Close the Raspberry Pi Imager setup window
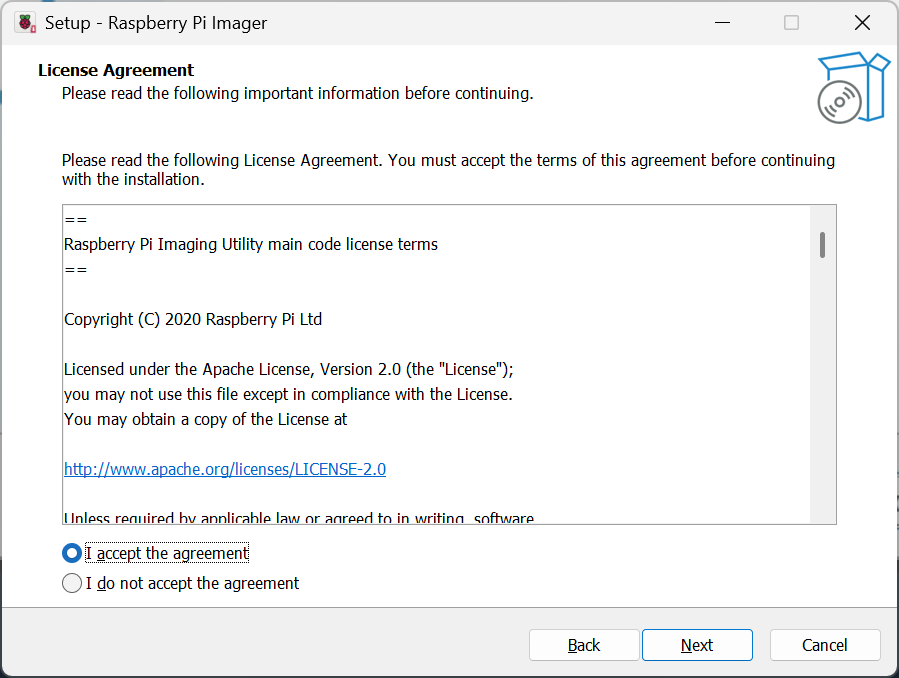This screenshot has height=678, width=899. point(862,23)
